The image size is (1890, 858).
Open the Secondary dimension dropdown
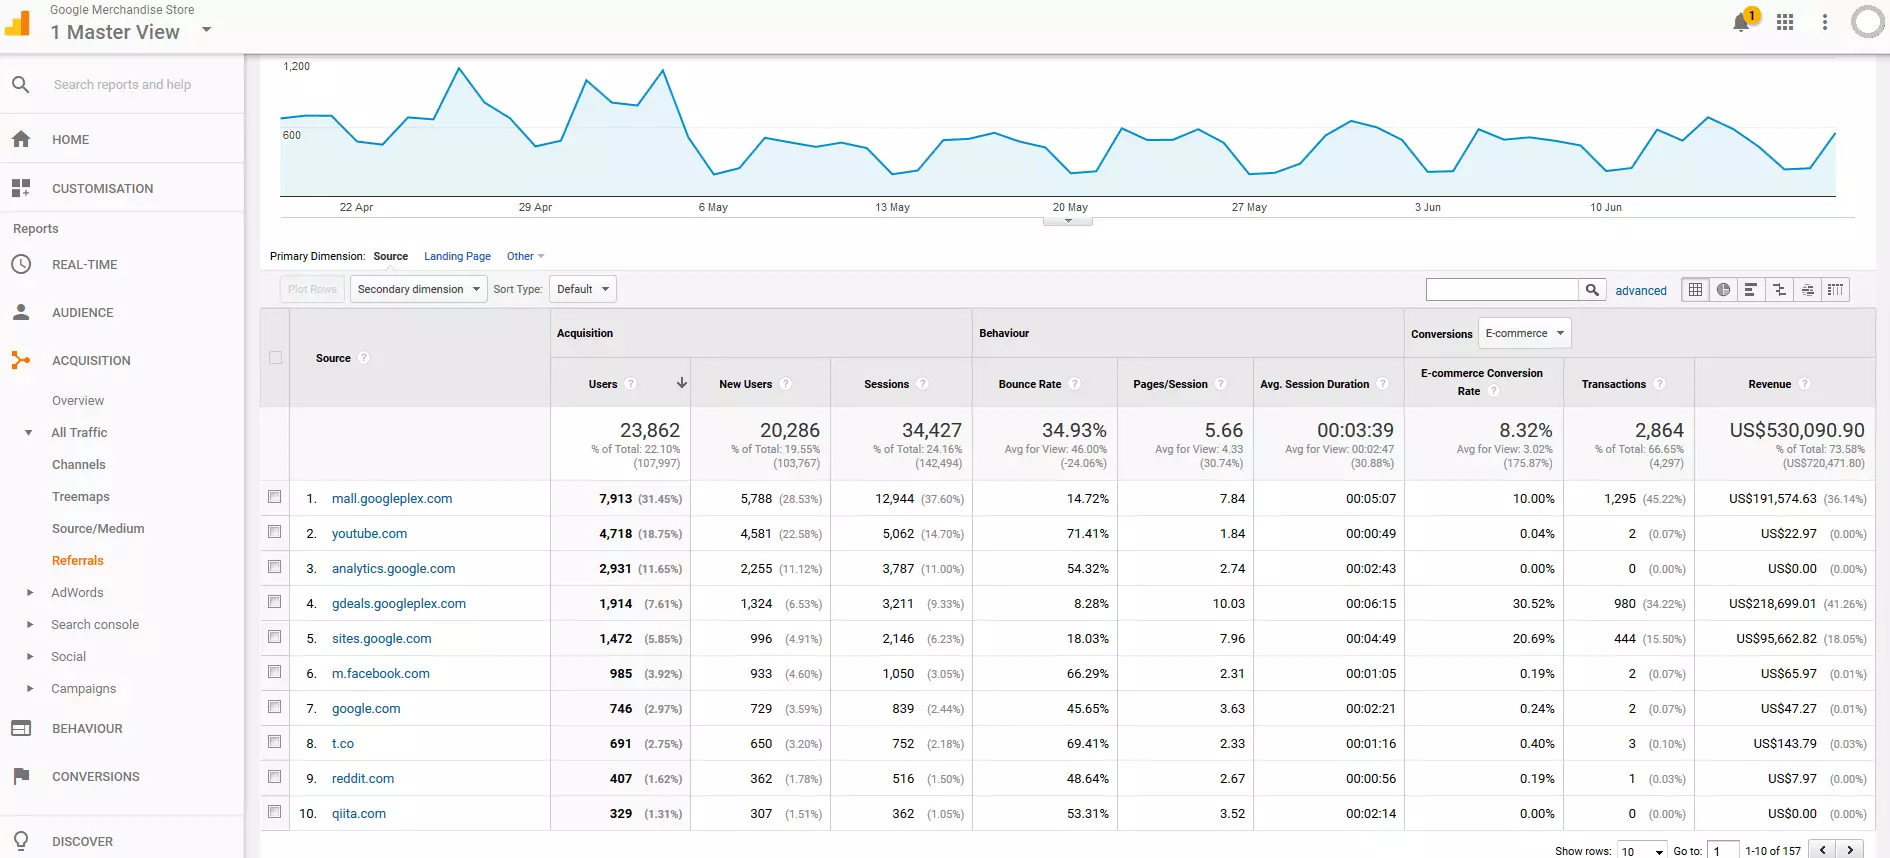419,289
